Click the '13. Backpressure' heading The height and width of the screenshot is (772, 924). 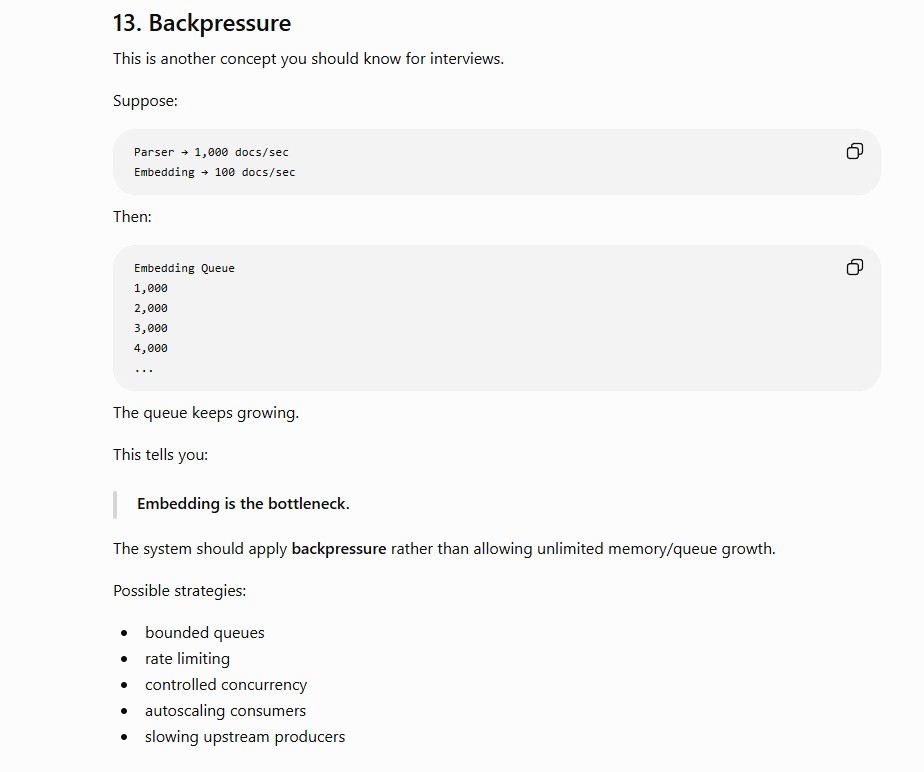pos(202,23)
